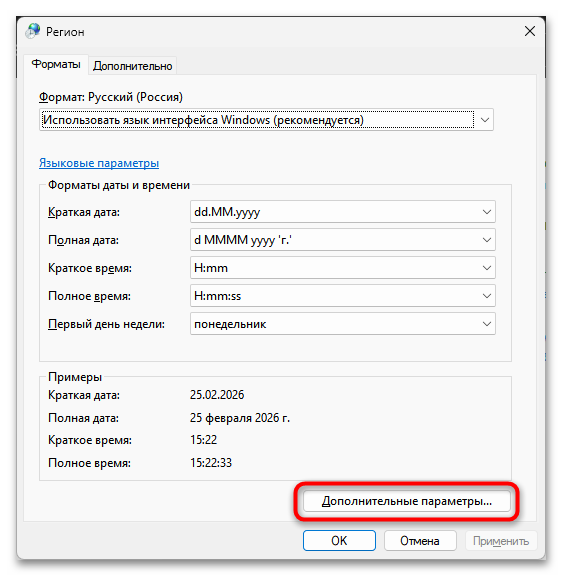The height and width of the screenshot is (576, 562).
Task: Click the Отмена button
Action: [420, 540]
